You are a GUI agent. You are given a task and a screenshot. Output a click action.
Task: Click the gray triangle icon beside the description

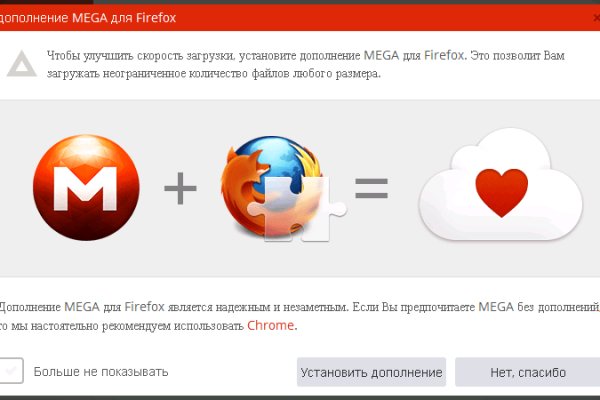(x=22, y=64)
